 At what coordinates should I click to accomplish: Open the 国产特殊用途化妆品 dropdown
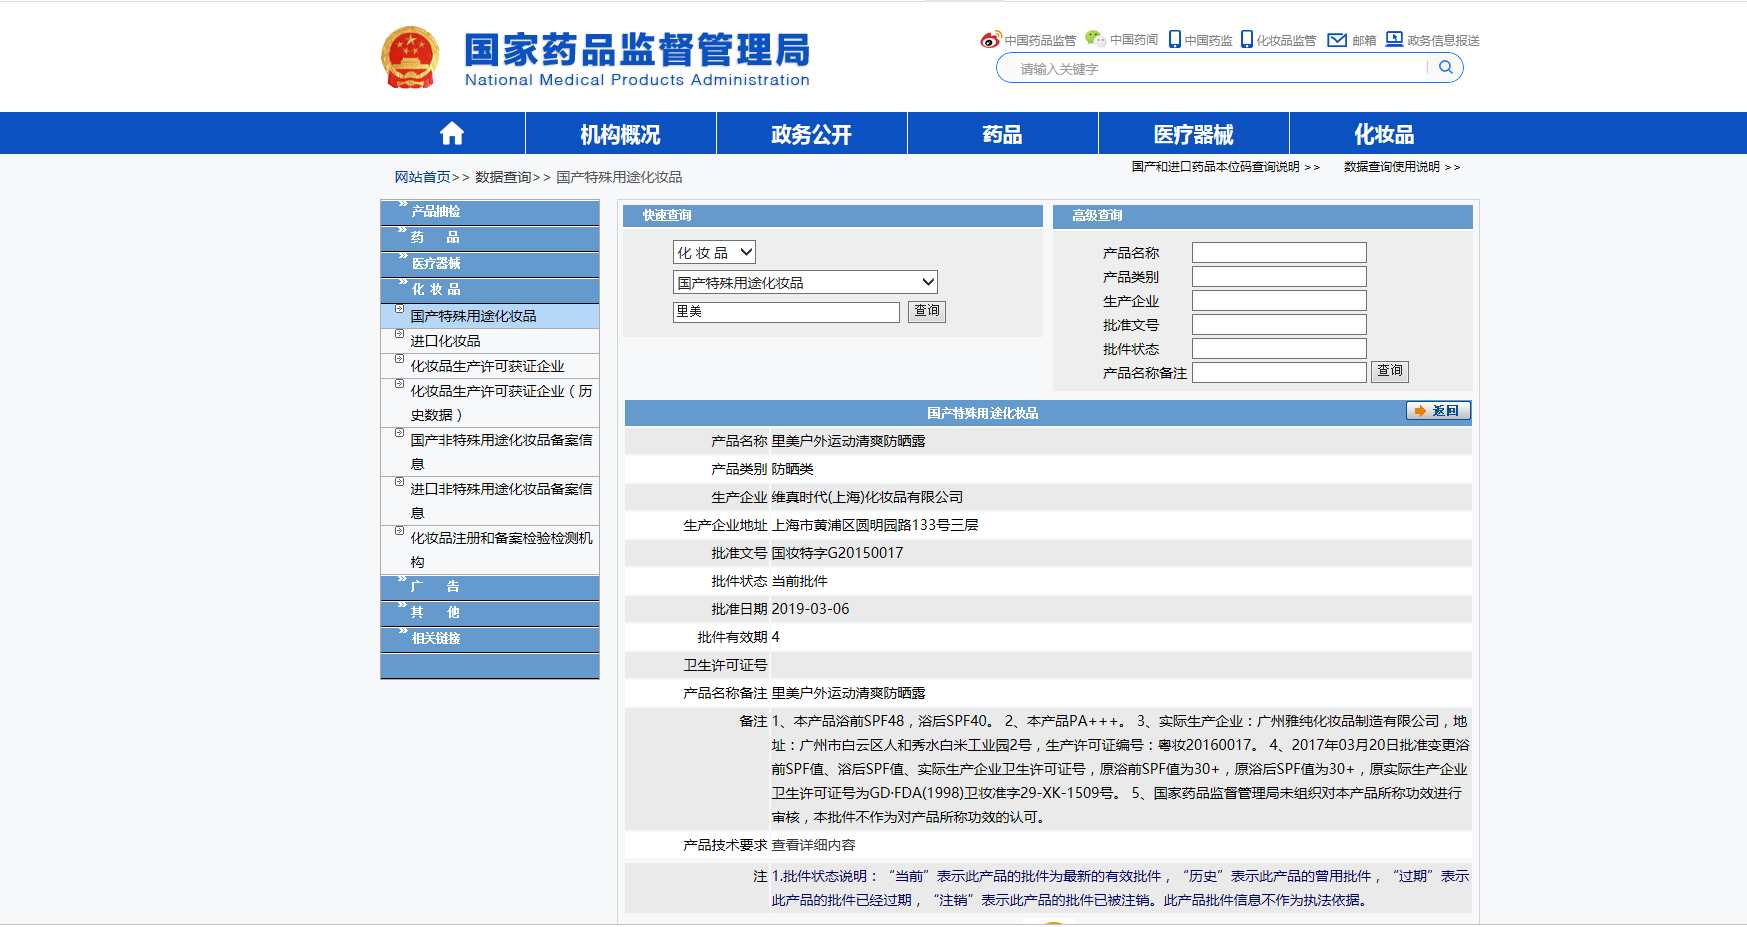pos(805,283)
